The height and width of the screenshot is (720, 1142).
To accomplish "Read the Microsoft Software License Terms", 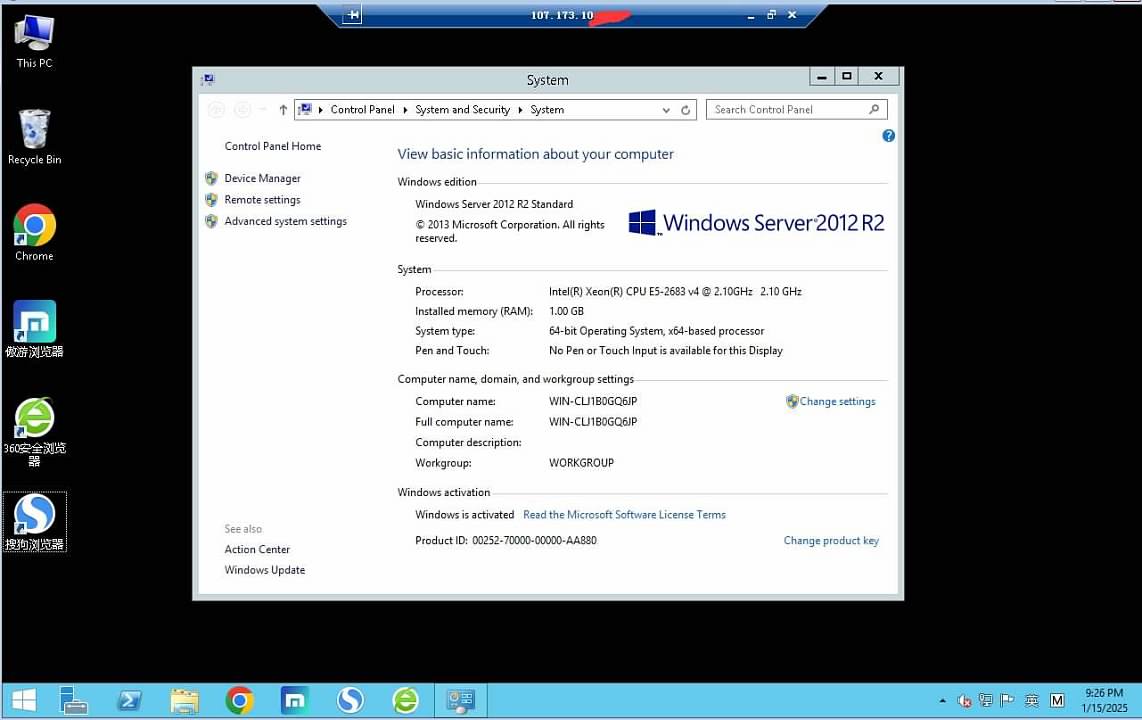I will [624, 514].
